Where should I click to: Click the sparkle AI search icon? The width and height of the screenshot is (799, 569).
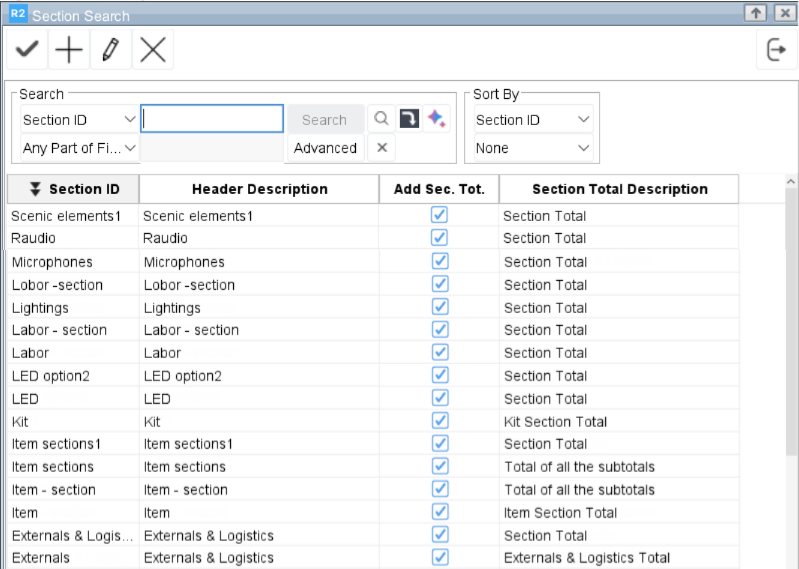tap(436, 119)
